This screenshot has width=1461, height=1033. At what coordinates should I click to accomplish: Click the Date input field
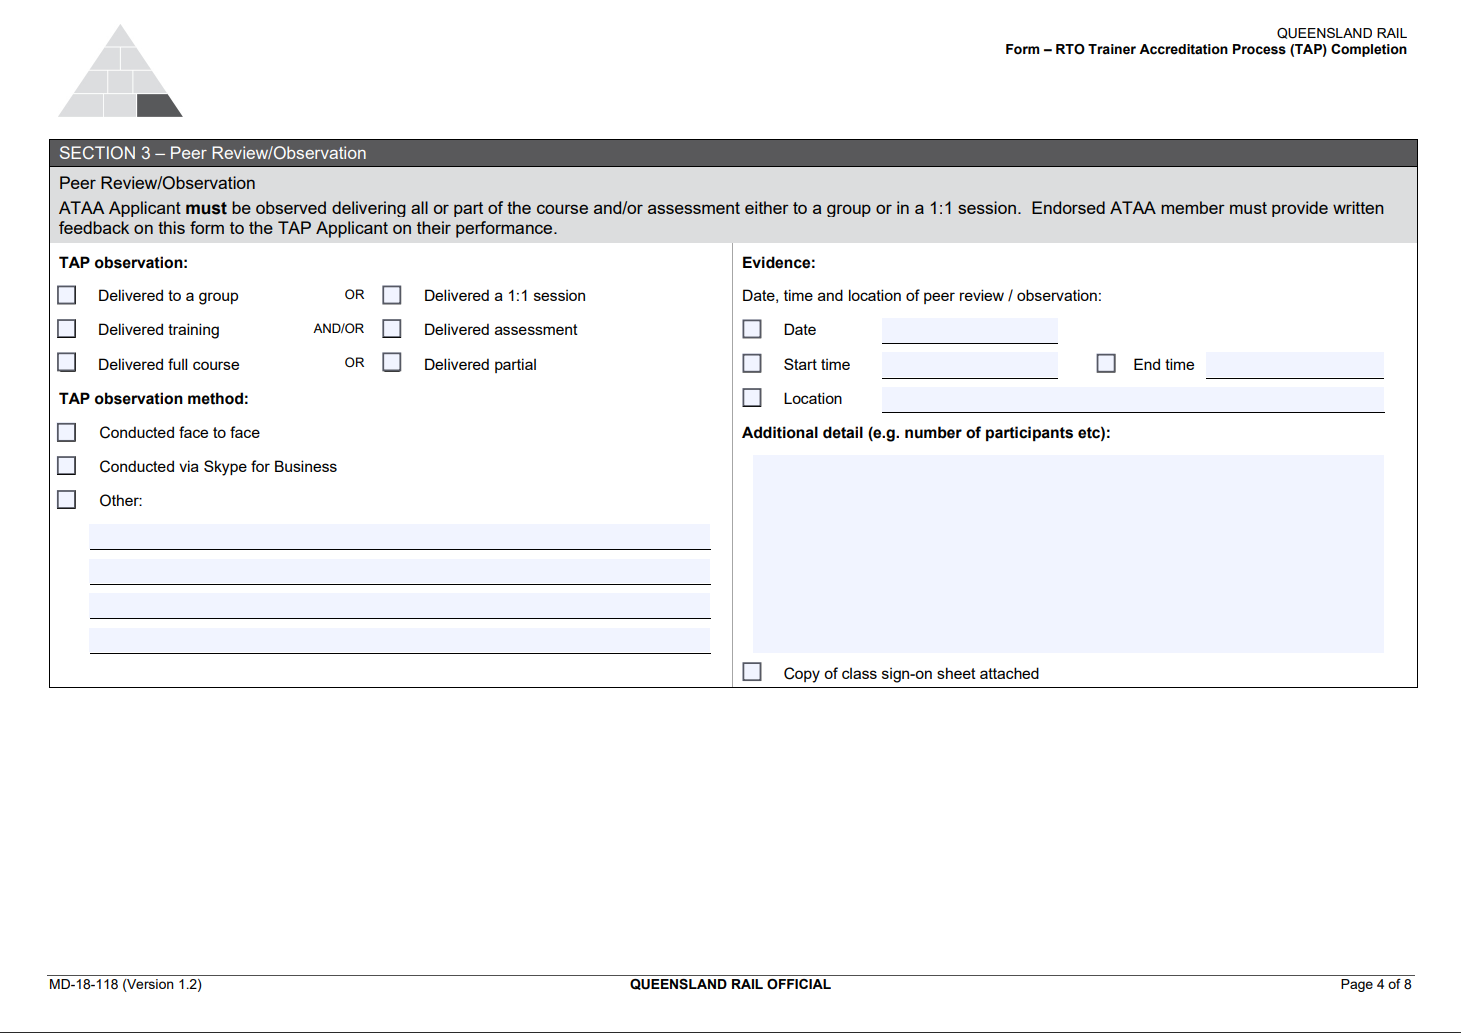coord(970,330)
